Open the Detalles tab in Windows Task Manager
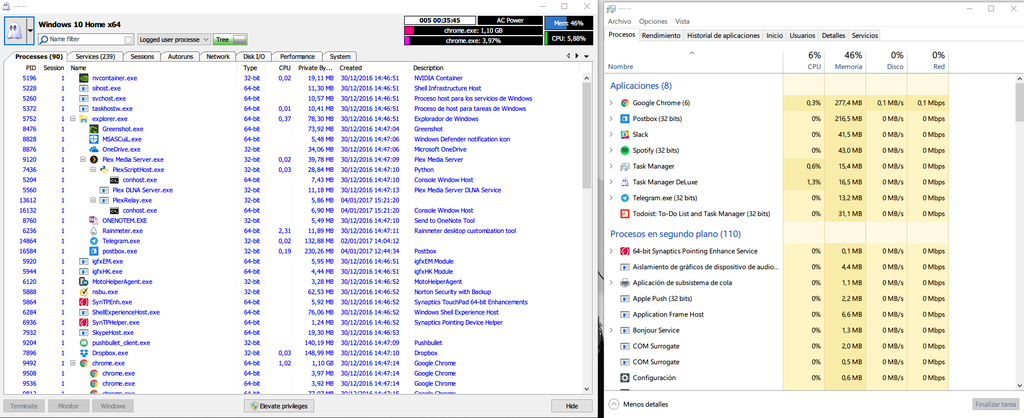Viewport: 1024px width, 418px height. (833, 35)
